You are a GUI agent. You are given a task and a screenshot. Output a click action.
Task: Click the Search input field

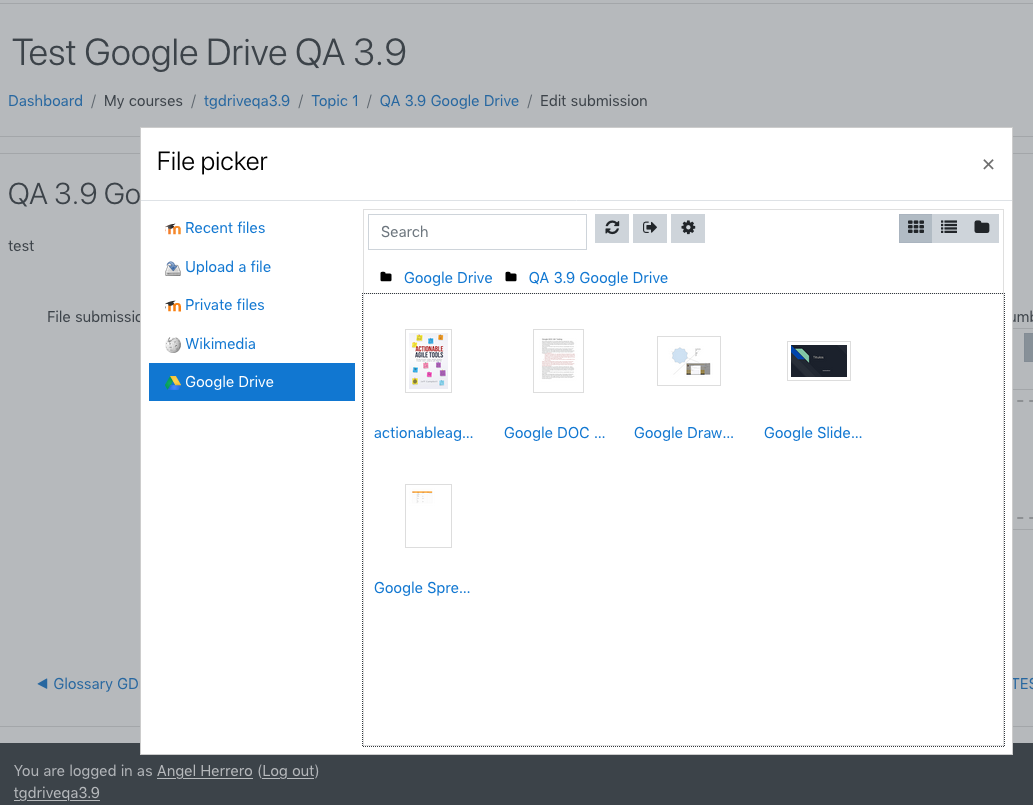[x=477, y=232]
